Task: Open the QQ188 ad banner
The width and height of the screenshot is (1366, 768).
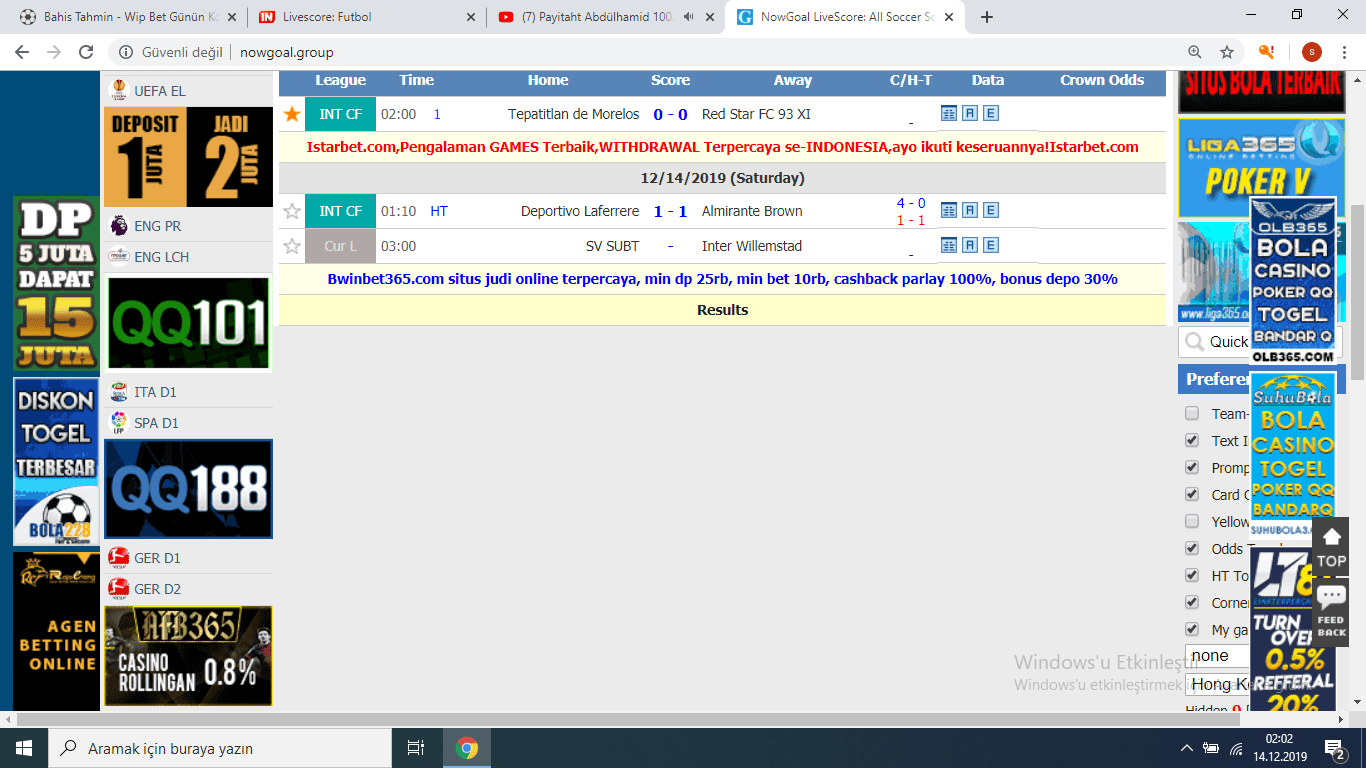Action: coord(188,489)
